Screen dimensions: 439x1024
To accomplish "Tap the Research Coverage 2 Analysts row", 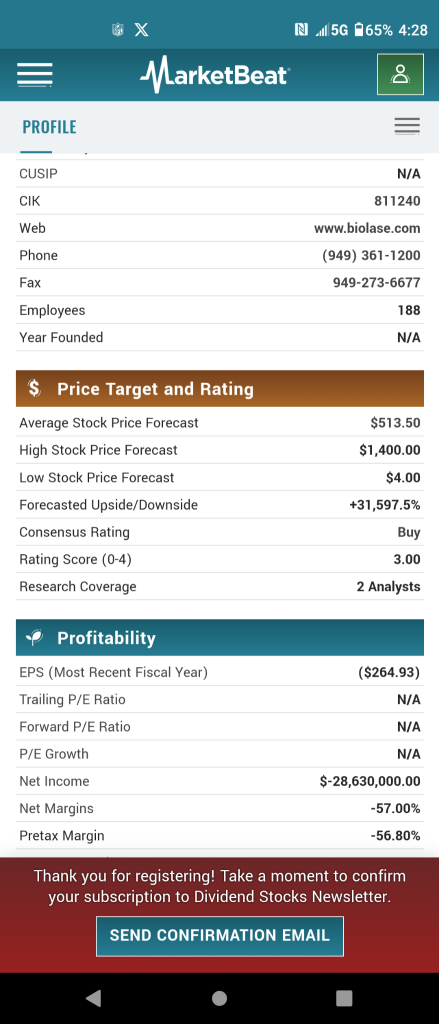I will click(220, 586).
